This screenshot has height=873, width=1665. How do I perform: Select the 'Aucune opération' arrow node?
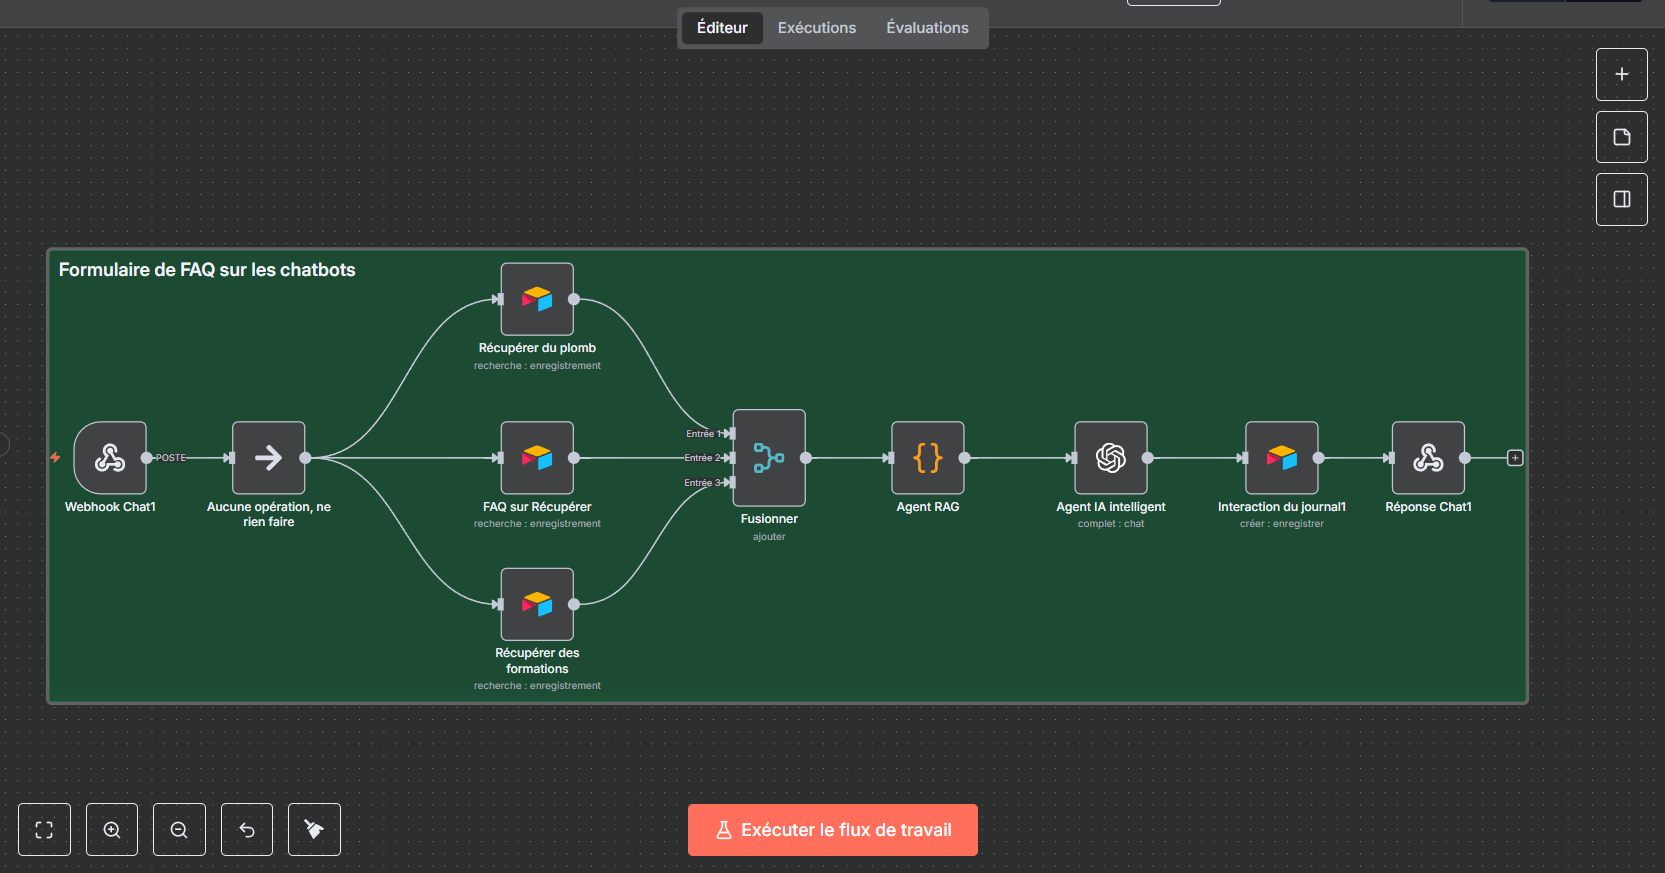[x=268, y=458]
